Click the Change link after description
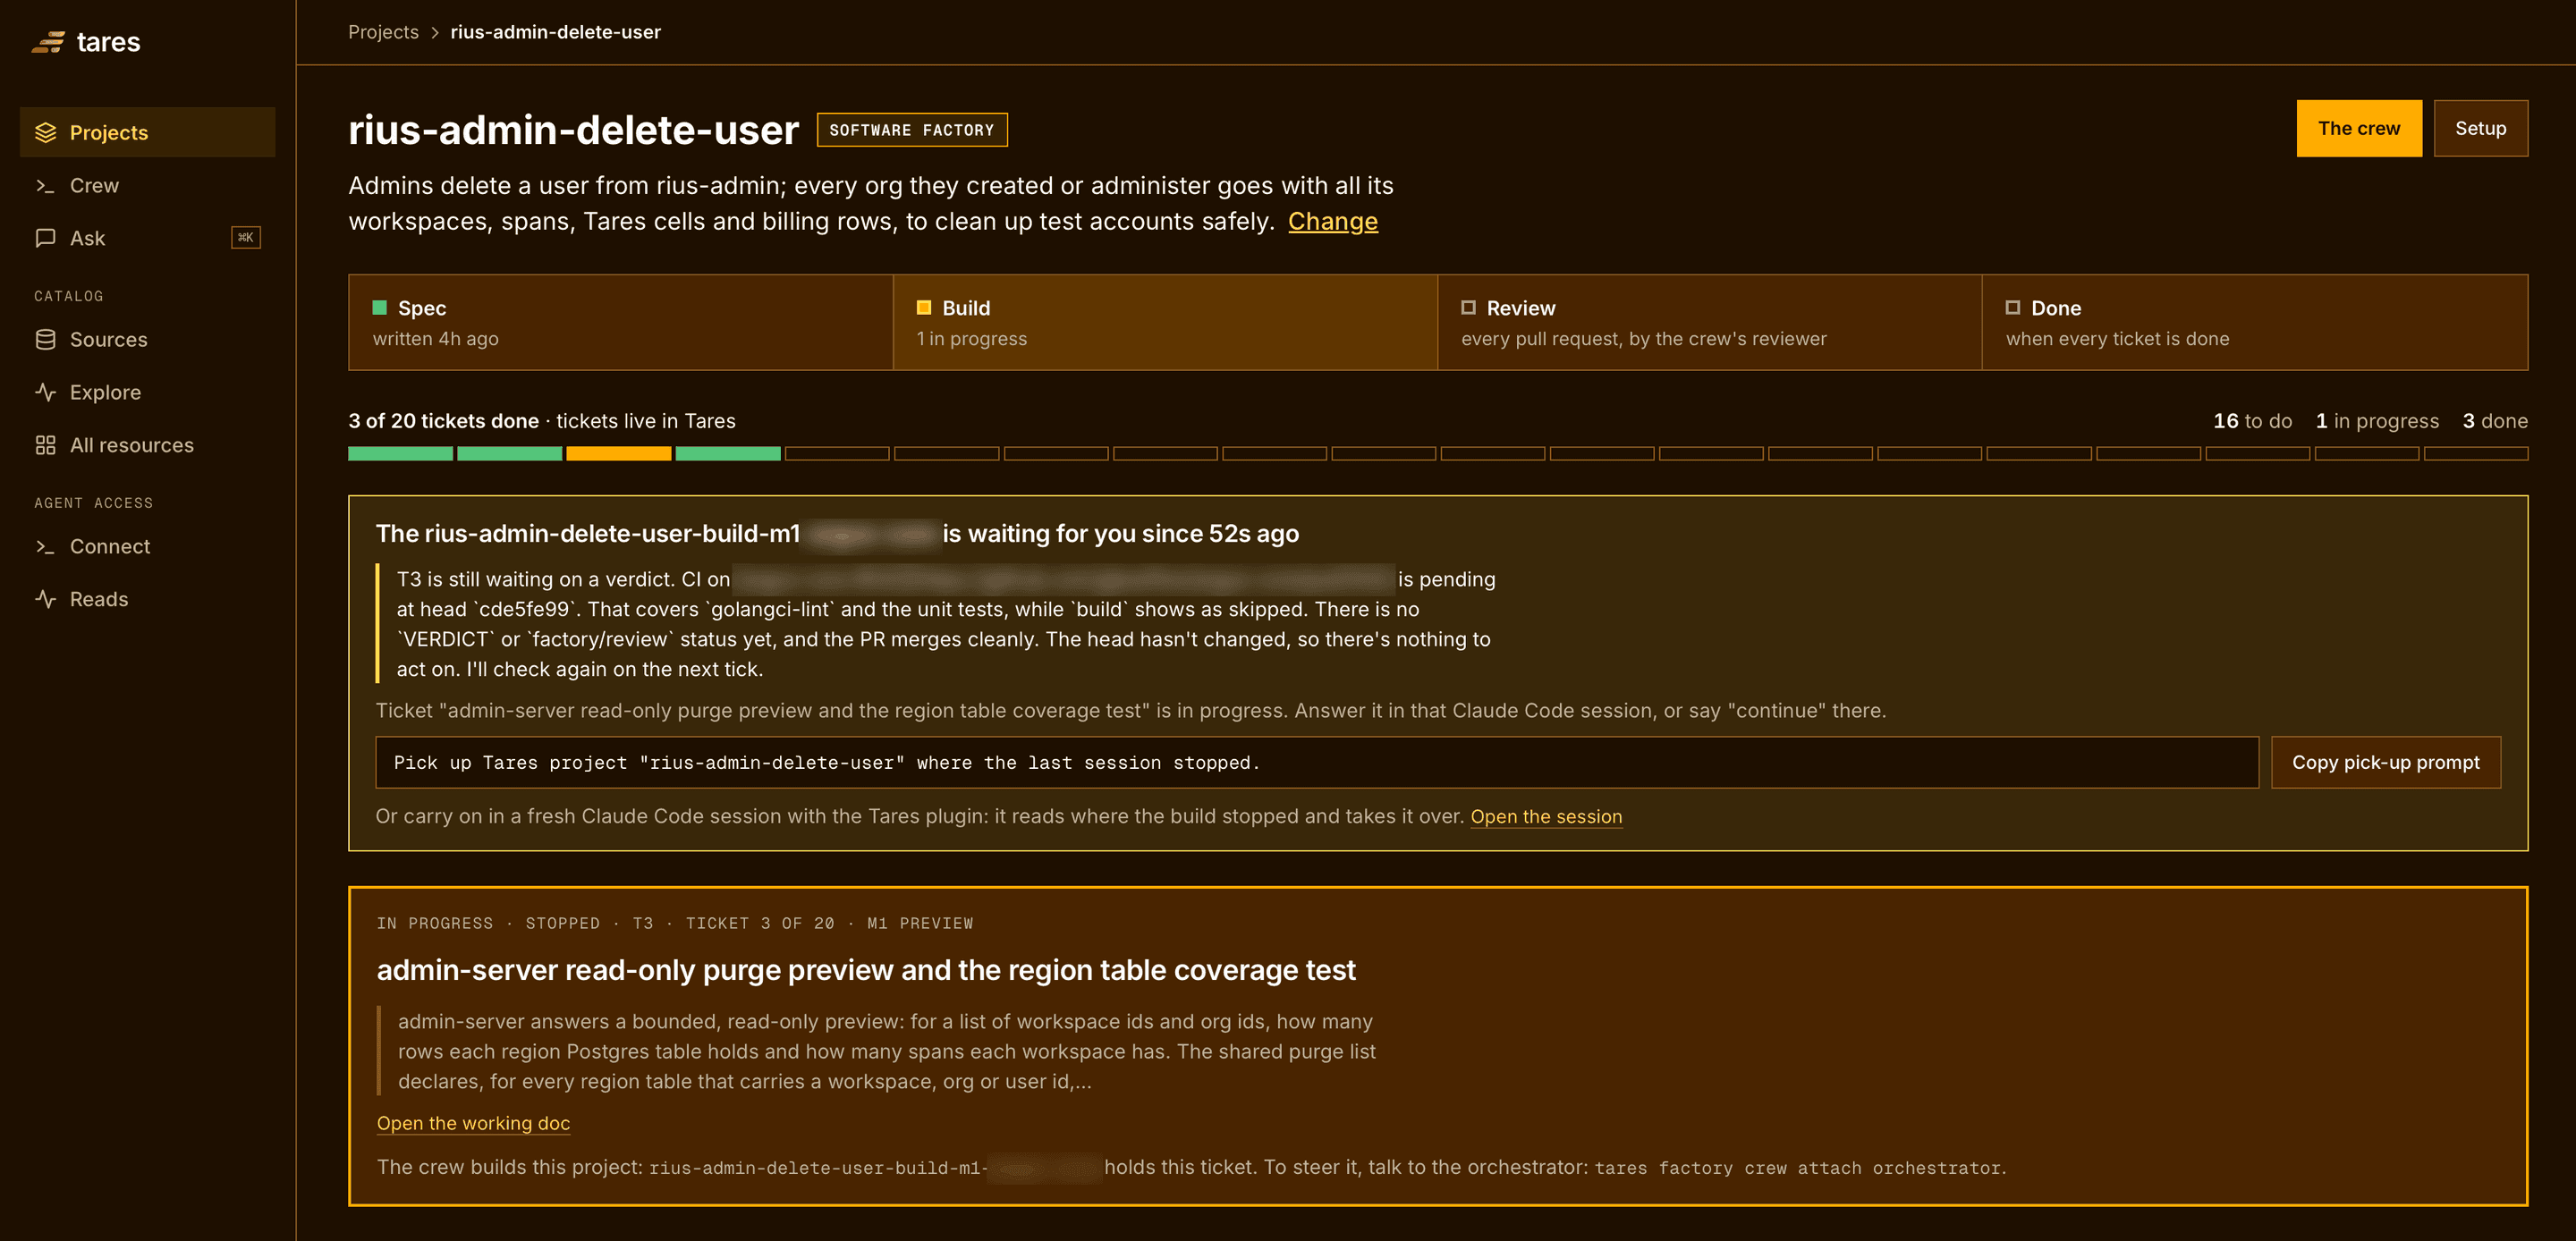This screenshot has height=1241, width=2576. [1332, 221]
